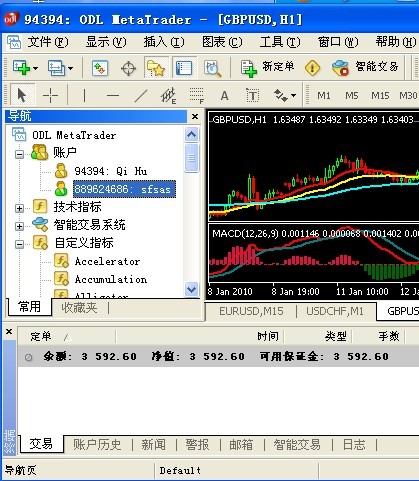Click the 手数 column header
The image size is (419, 481).
point(389,336)
